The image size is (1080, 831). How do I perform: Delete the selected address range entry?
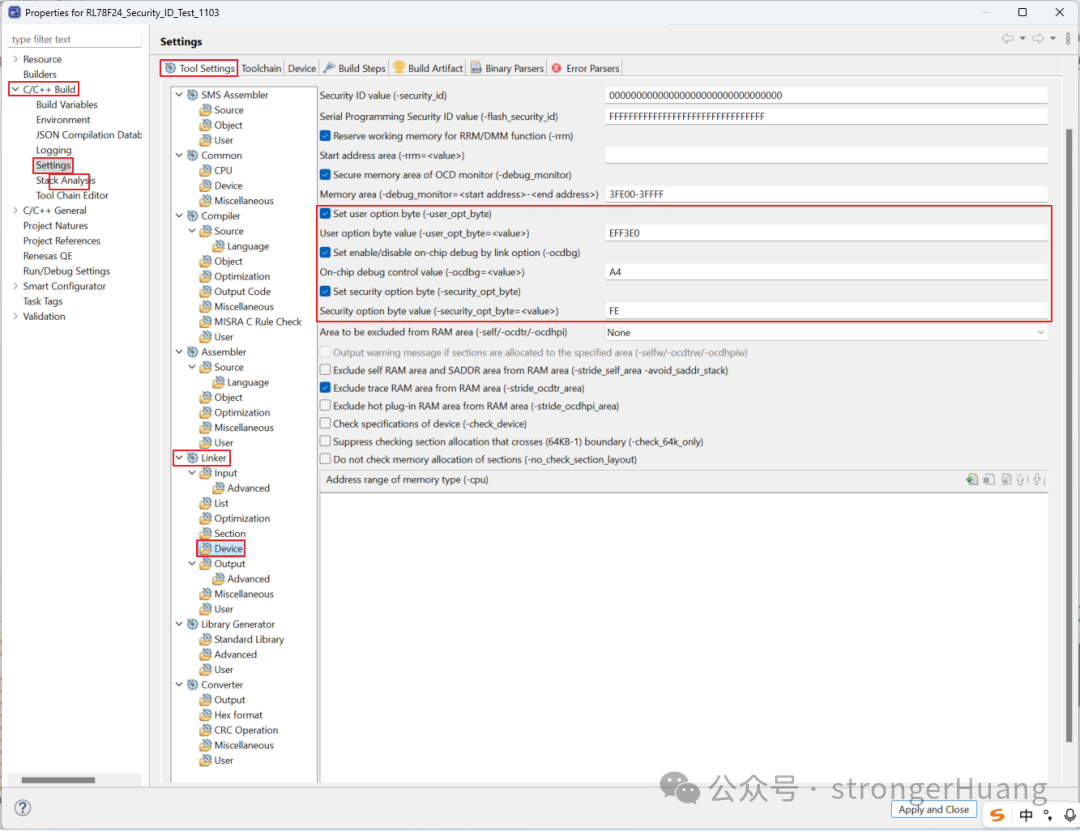click(x=988, y=479)
